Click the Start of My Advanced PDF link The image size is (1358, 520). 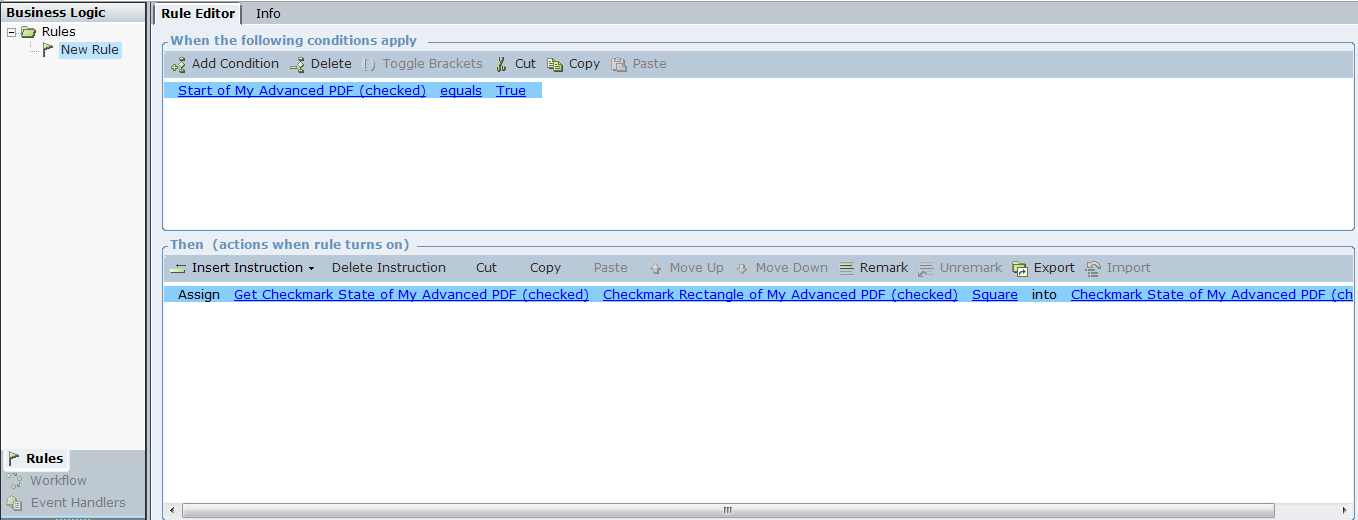[301, 91]
